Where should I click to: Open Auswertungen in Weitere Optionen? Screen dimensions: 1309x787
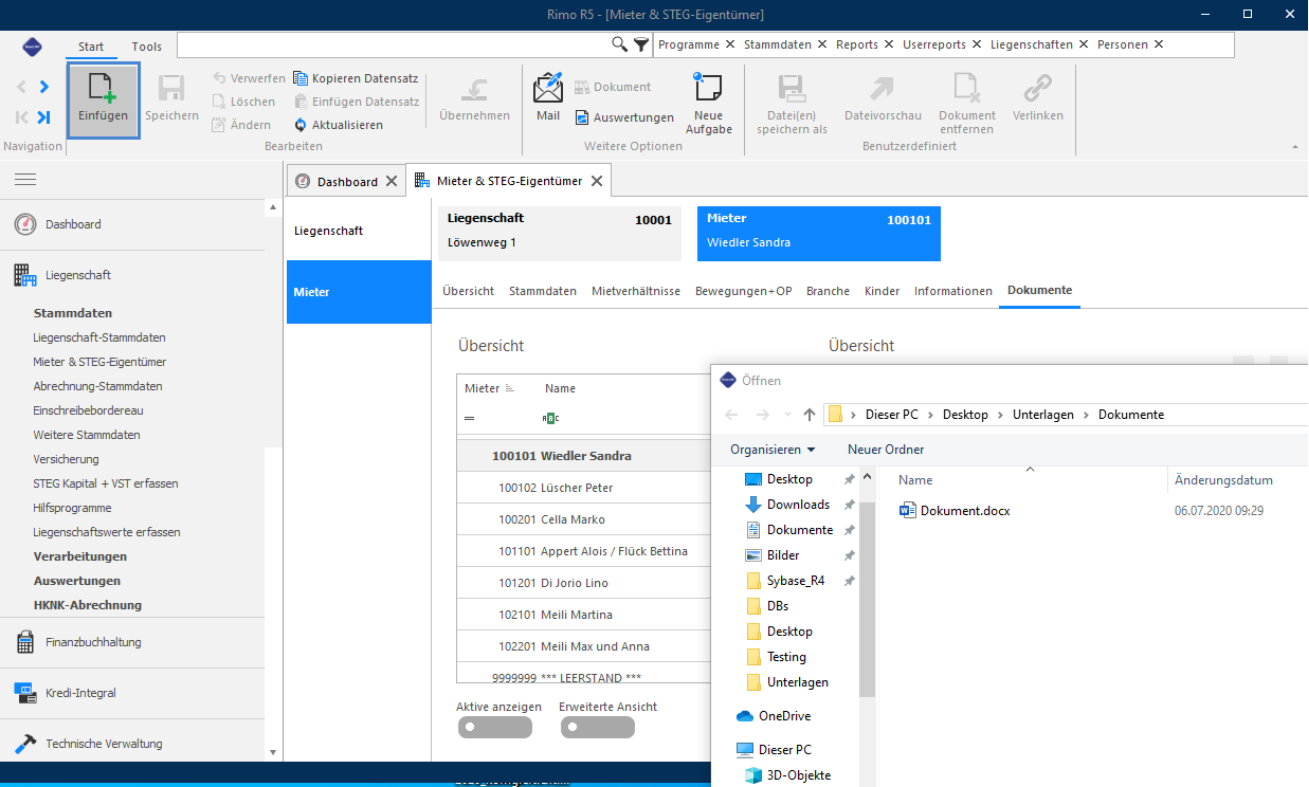(x=624, y=117)
